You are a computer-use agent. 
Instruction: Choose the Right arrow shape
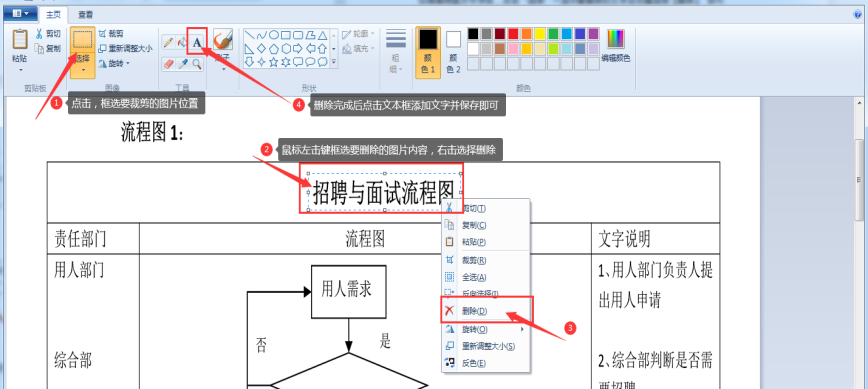click(298, 49)
